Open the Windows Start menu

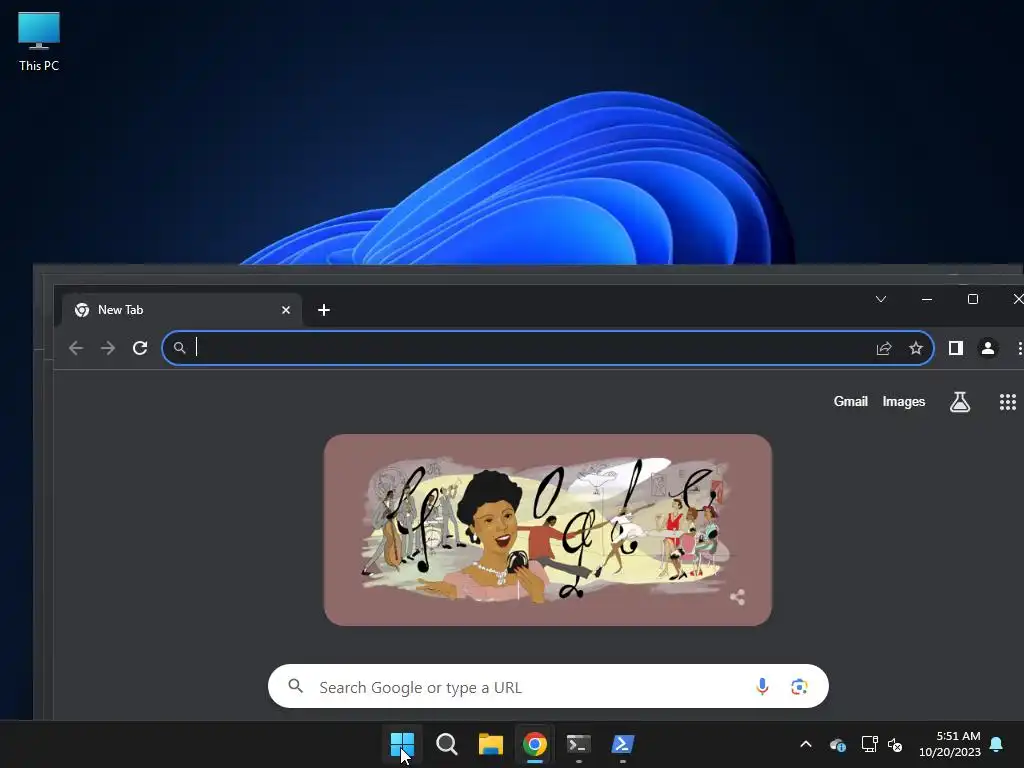(x=402, y=744)
